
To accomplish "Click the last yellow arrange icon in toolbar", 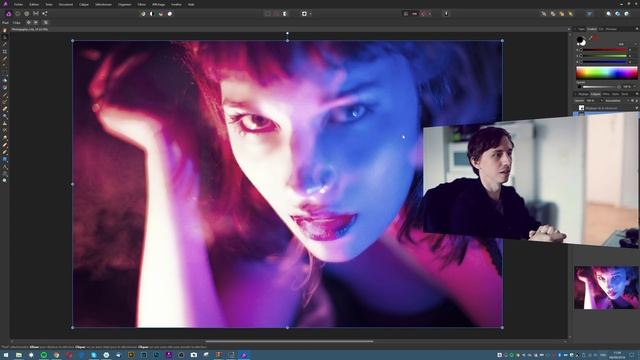I will (x=571, y=13).
